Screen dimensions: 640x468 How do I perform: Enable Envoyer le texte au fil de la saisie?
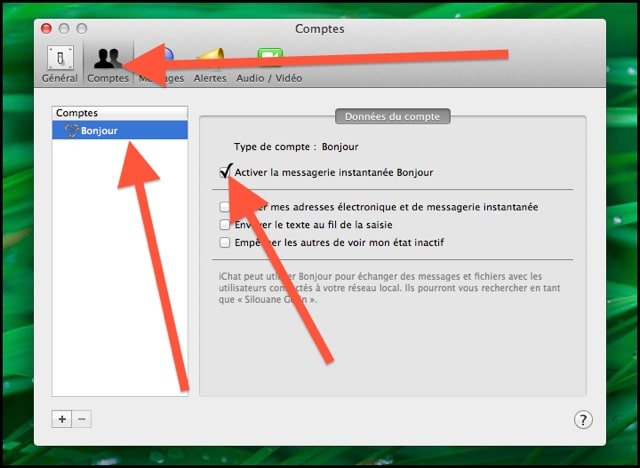click(225, 225)
